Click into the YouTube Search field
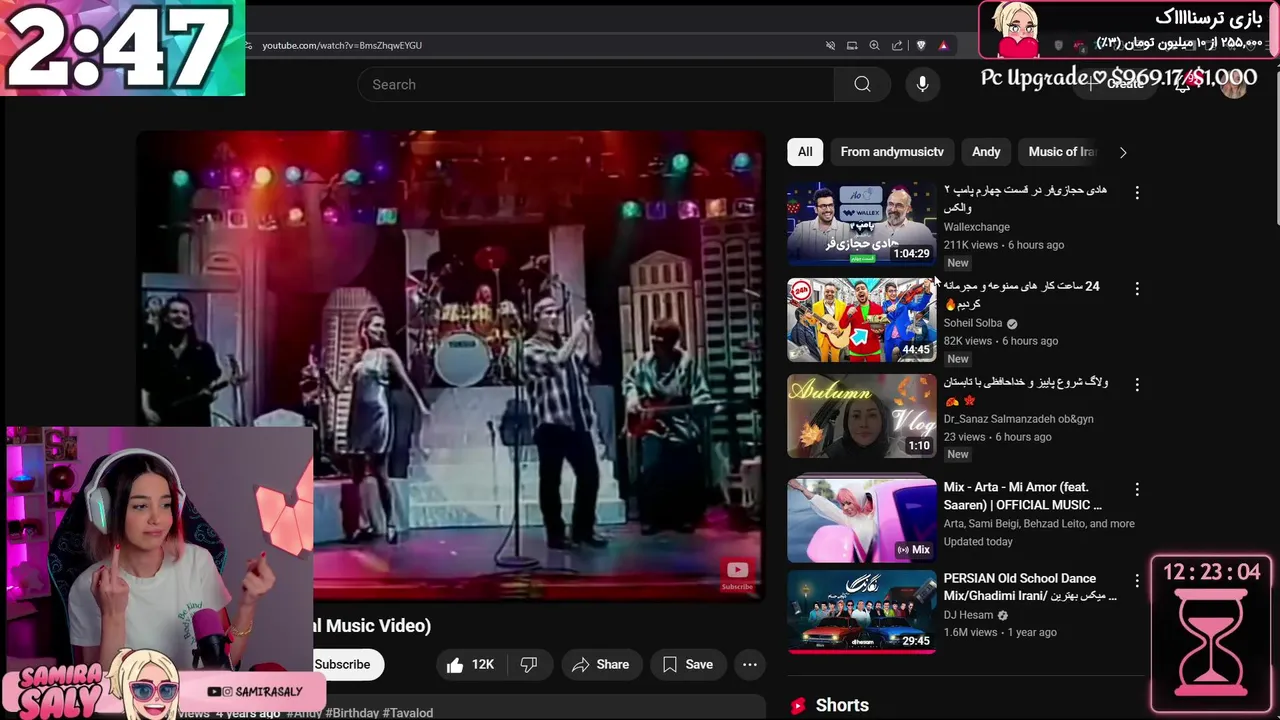Viewport: 1280px width, 720px height. pyautogui.click(x=596, y=85)
